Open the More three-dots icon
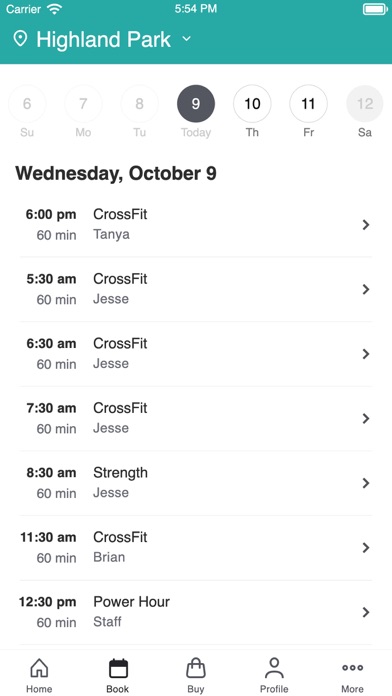Screen dimensions: 392x696 click(352, 668)
